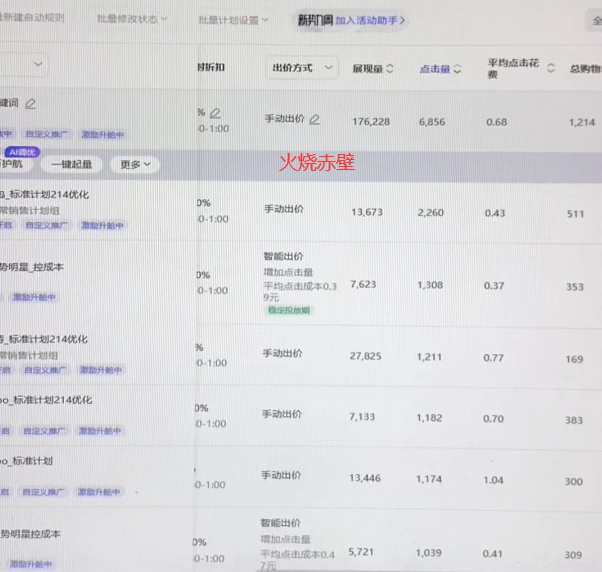This screenshot has width=602, height=572.
Task: Sort by 平均点击花费 column arrows
Action: [x=551, y=68]
